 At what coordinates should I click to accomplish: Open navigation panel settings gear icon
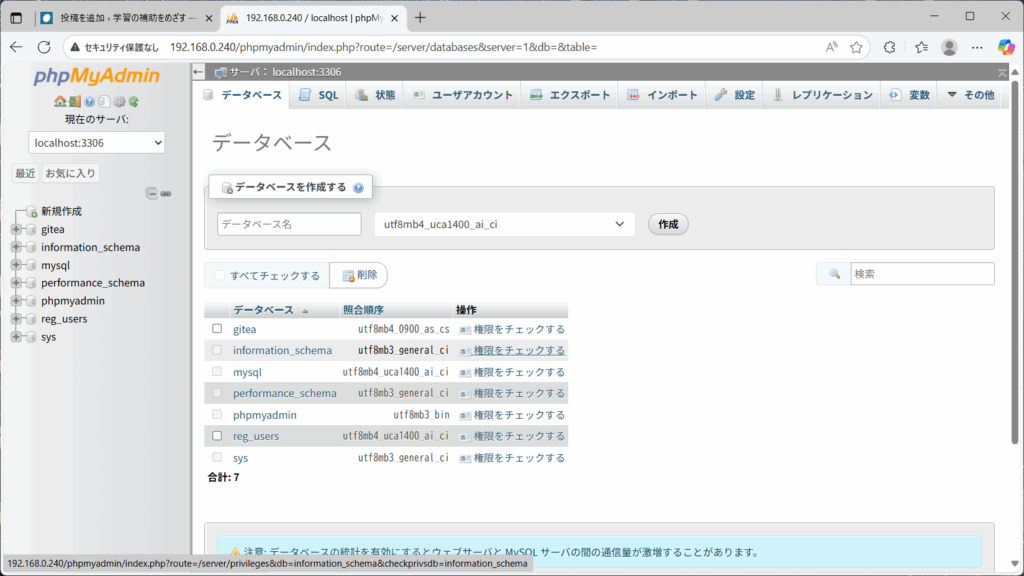tap(119, 101)
